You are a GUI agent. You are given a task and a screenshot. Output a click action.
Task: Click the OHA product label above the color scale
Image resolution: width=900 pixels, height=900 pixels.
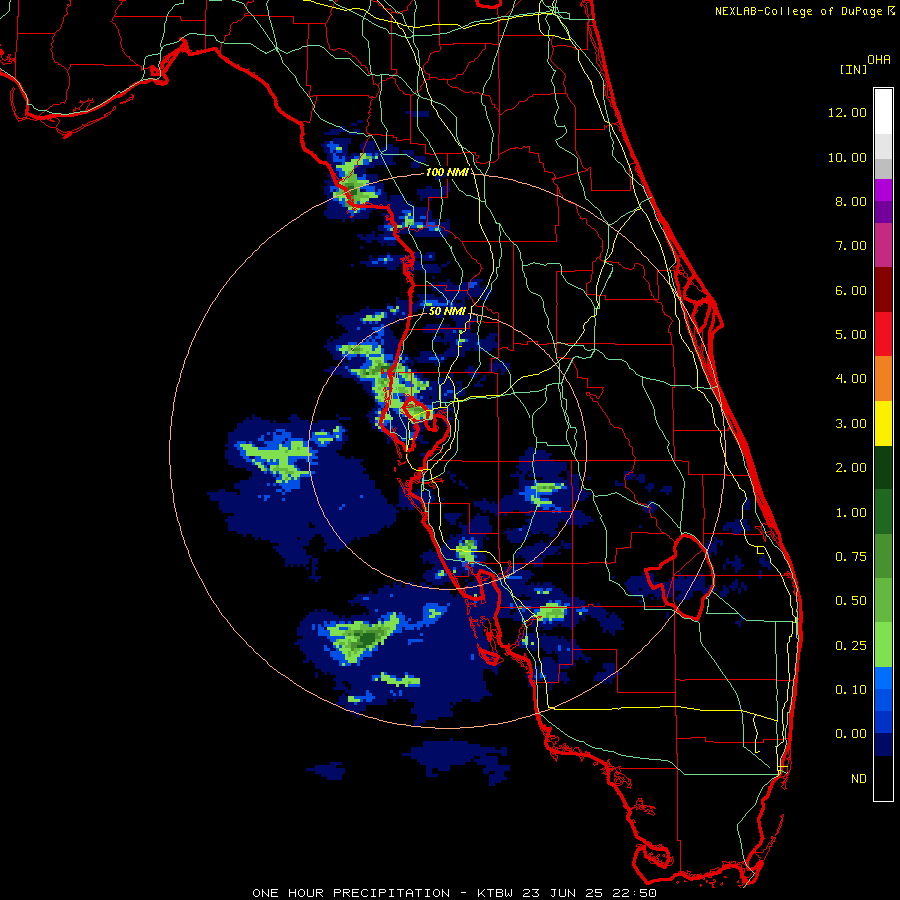coord(879,60)
